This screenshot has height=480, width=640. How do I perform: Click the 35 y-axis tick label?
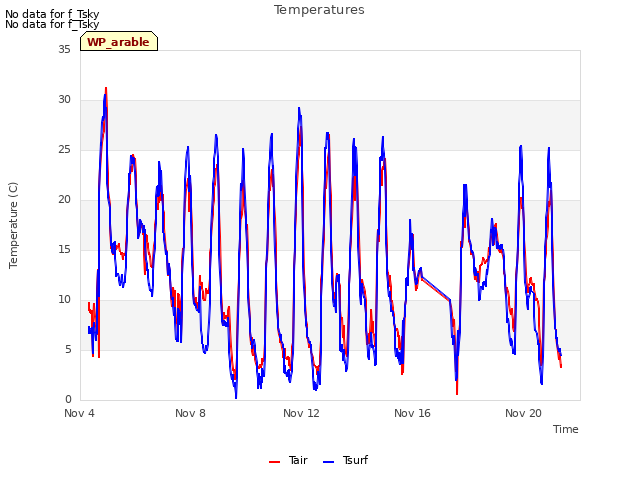point(64,49)
